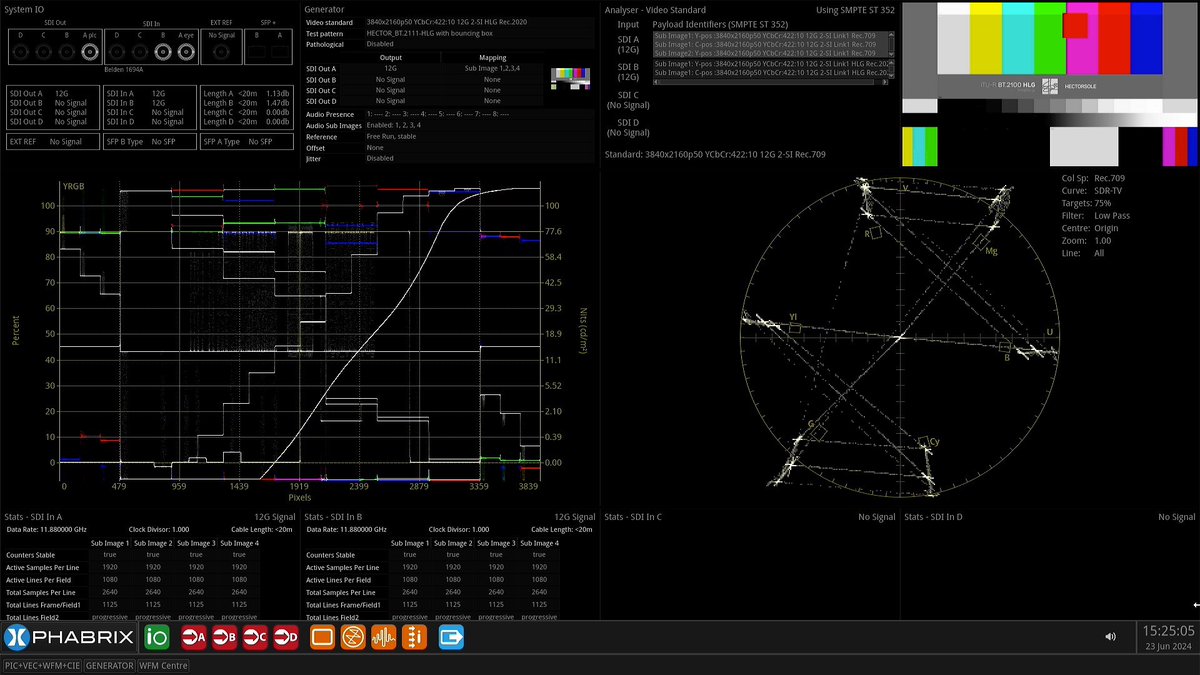The height and width of the screenshot is (675, 1200).
Task: Click the Zoom: 1.00 setting
Action: pos(1086,240)
